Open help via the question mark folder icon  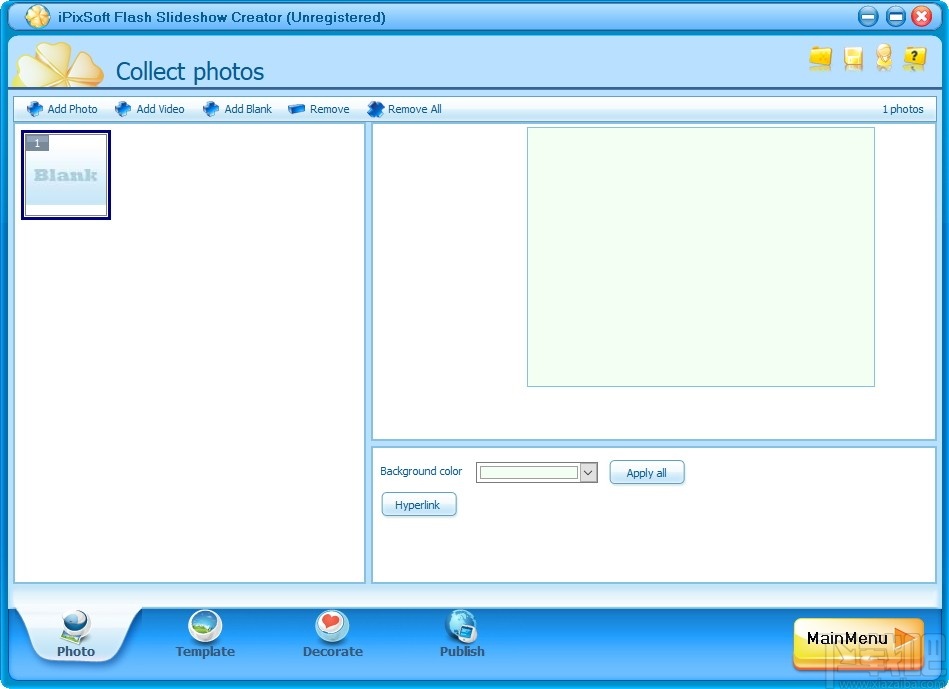(x=914, y=59)
